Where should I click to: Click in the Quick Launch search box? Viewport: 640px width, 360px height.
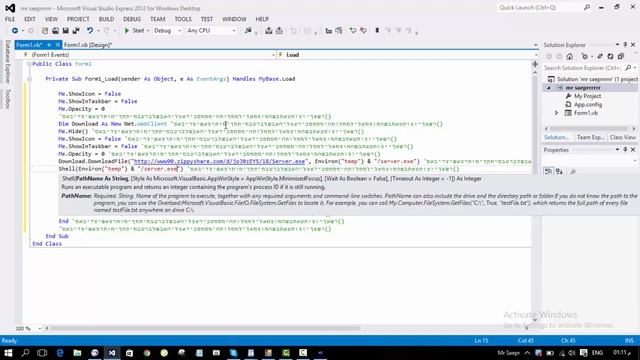[x=540, y=8]
